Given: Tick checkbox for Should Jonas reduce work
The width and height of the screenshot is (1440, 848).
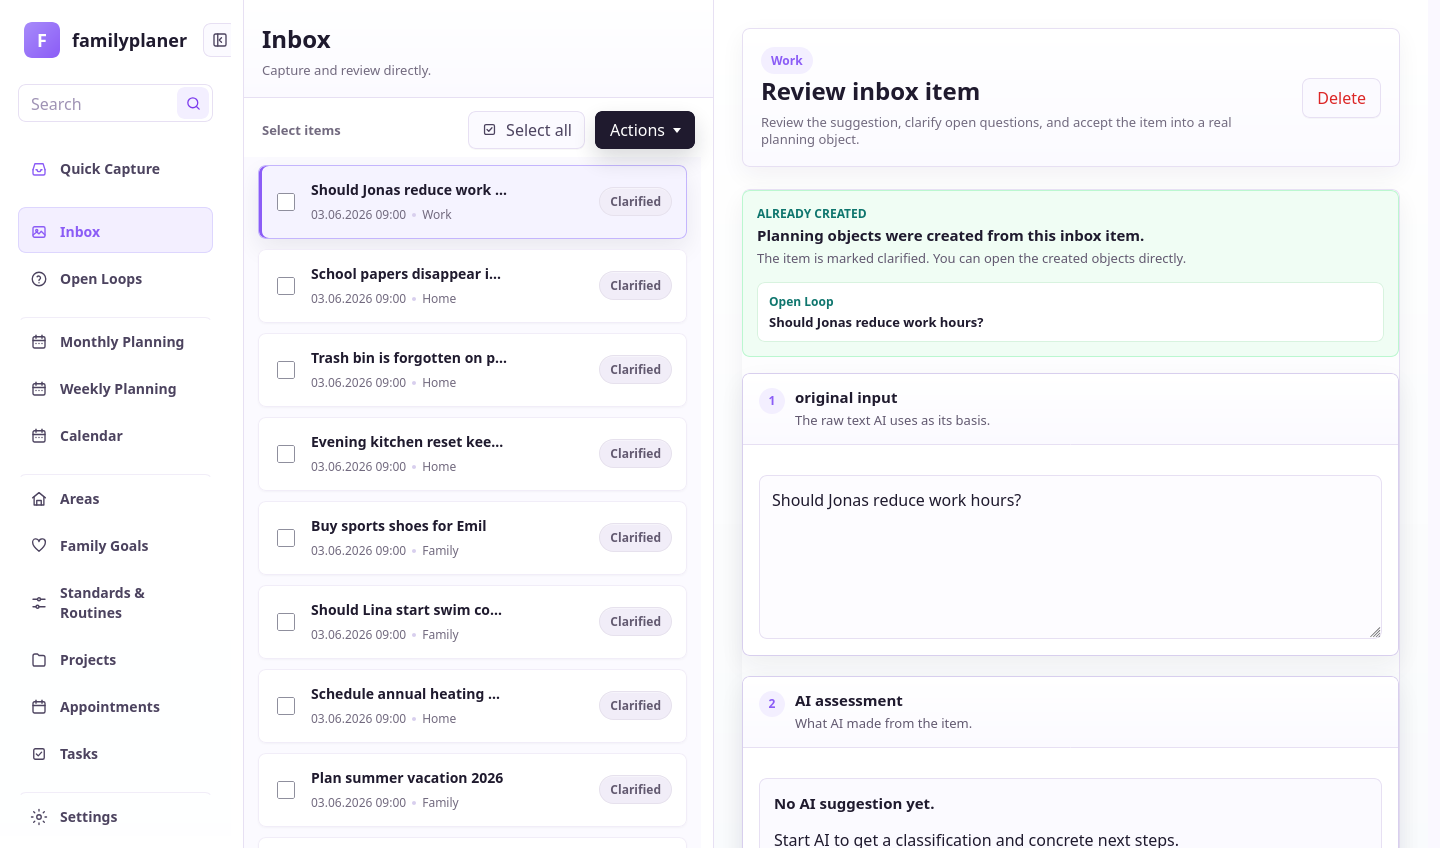Looking at the screenshot, I should tap(286, 202).
